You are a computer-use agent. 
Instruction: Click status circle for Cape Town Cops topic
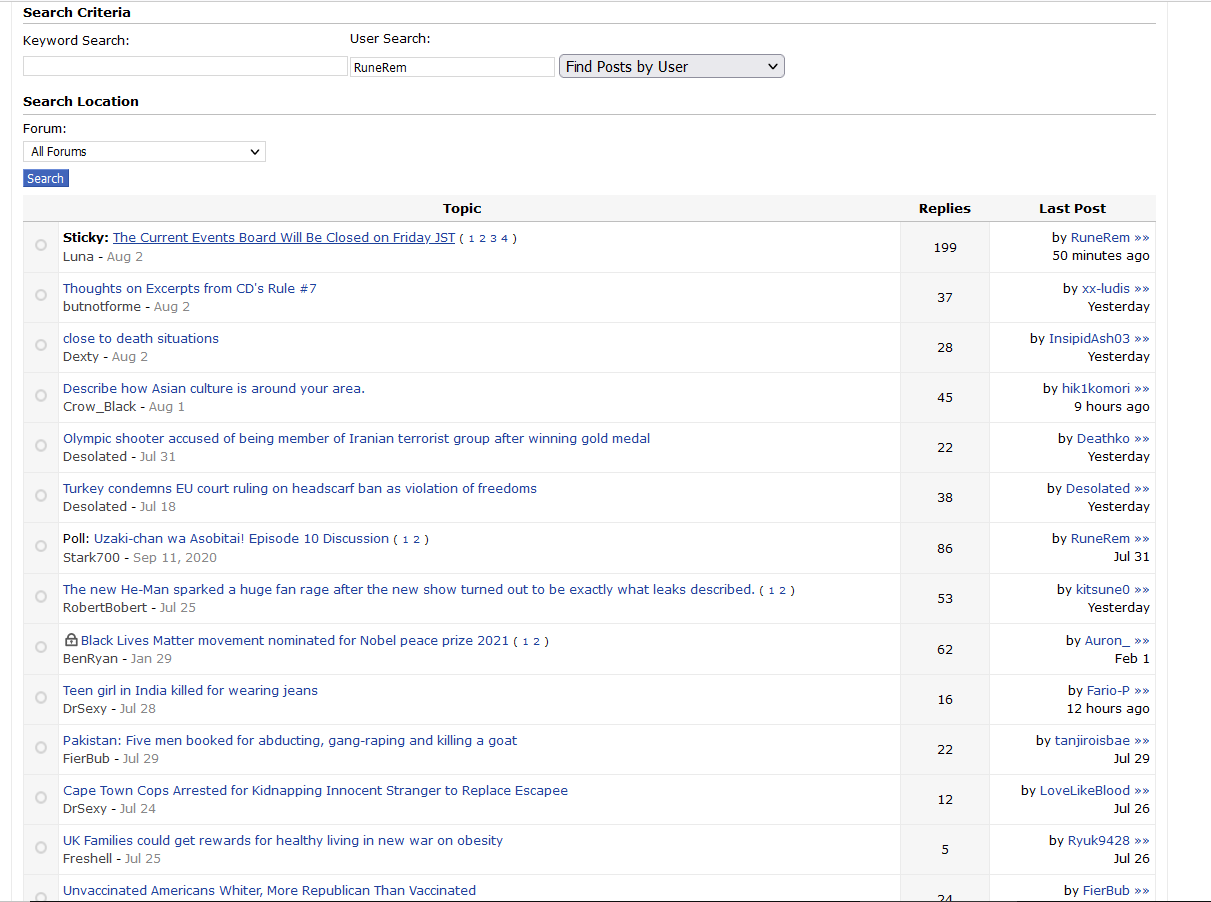point(41,797)
